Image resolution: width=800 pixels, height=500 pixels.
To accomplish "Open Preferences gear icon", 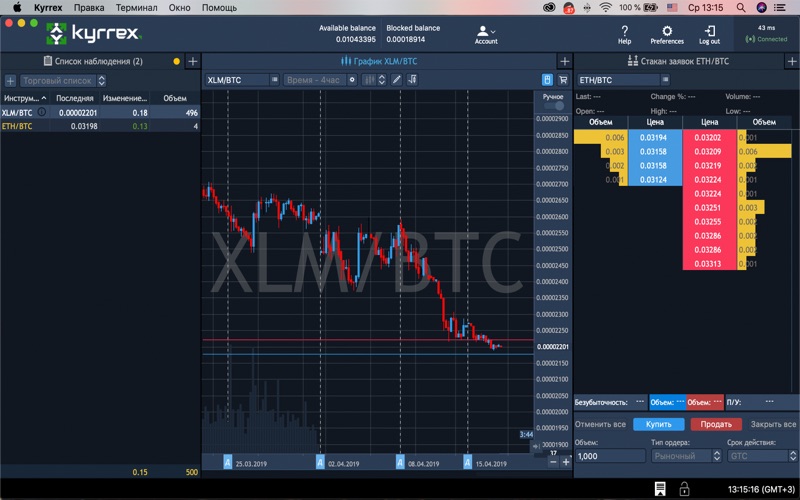I will click(x=667, y=34).
